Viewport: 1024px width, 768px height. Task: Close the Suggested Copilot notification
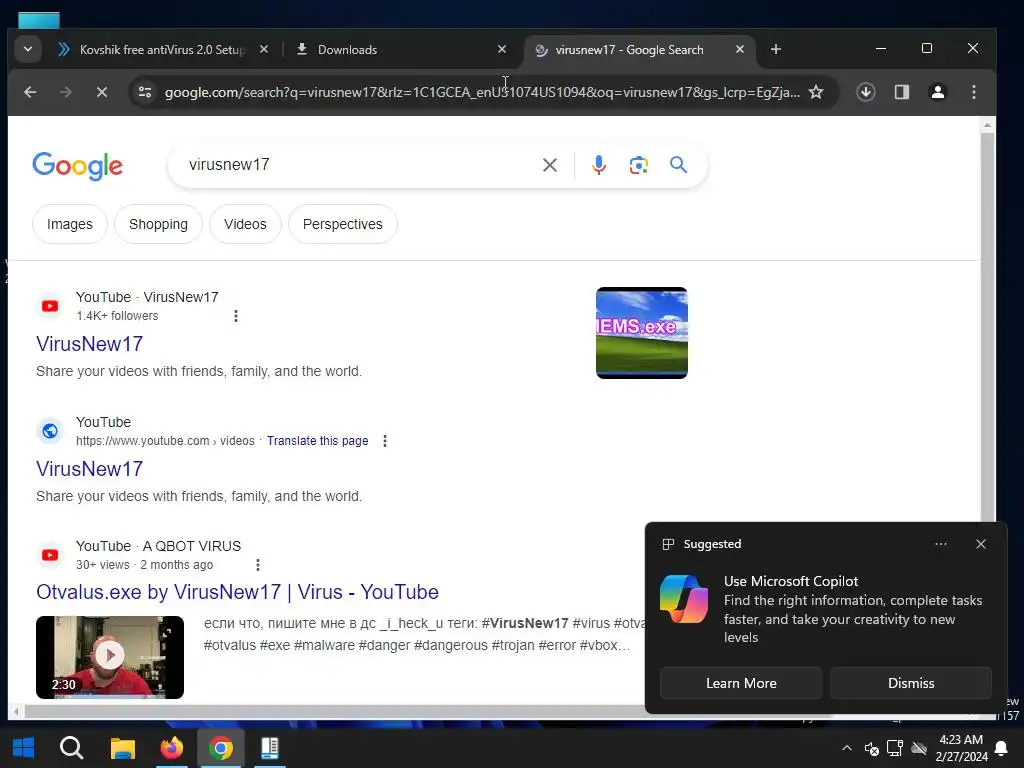point(980,544)
